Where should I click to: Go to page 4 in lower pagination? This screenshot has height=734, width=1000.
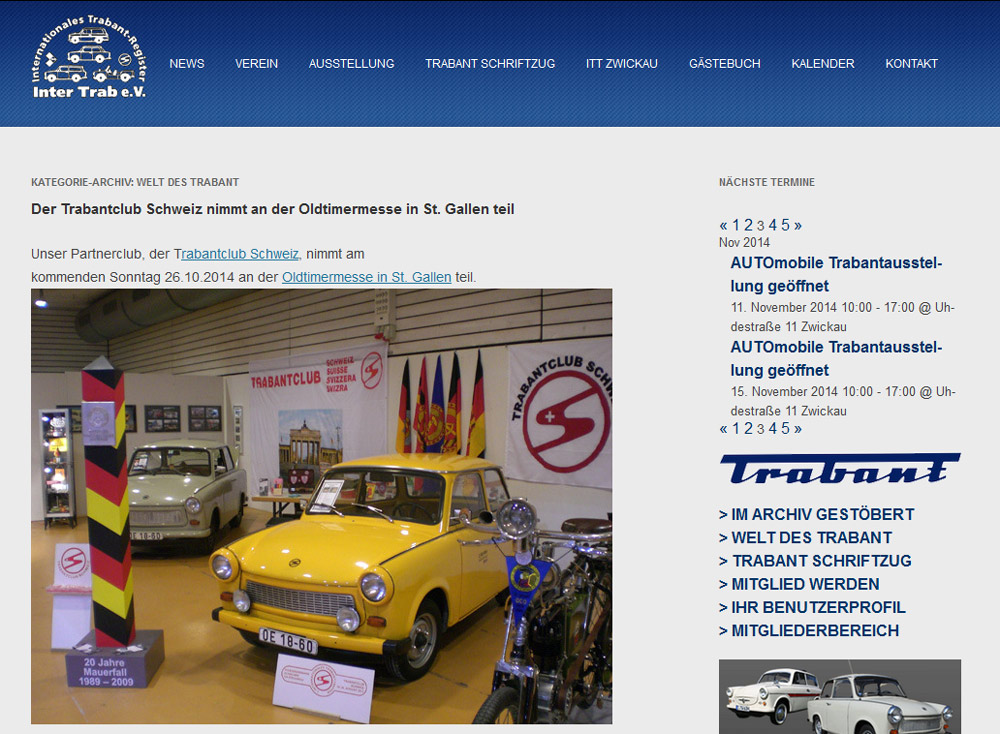pyautogui.click(x=773, y=429)
